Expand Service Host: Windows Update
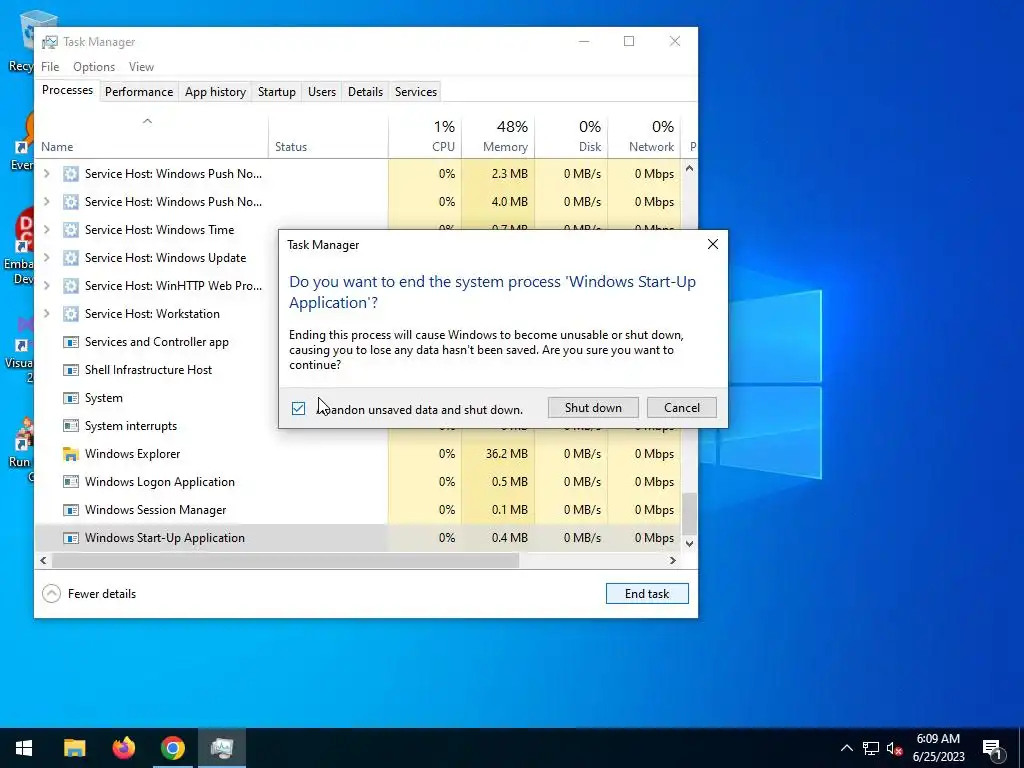Viewport: 1024px width, 768px height. pyautogui.click(x=46, y=257)
